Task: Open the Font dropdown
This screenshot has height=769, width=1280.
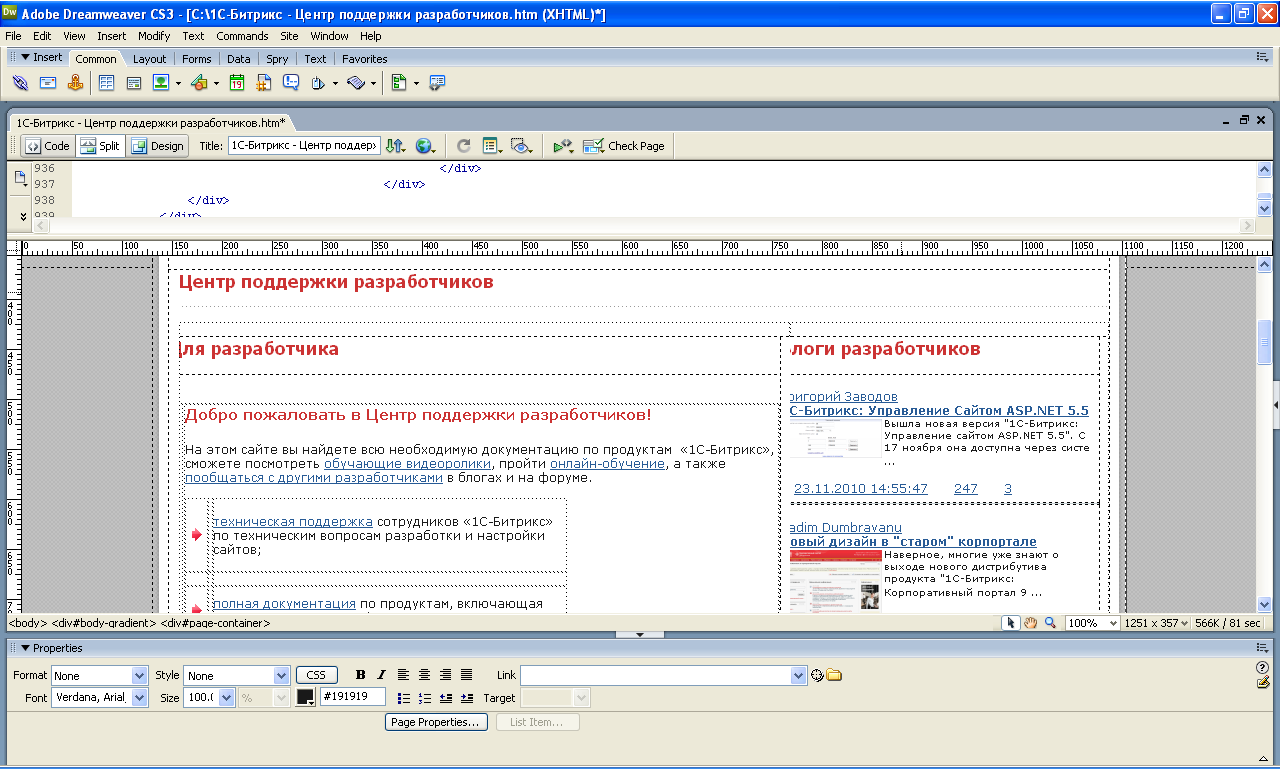Action: pos(140,697)
